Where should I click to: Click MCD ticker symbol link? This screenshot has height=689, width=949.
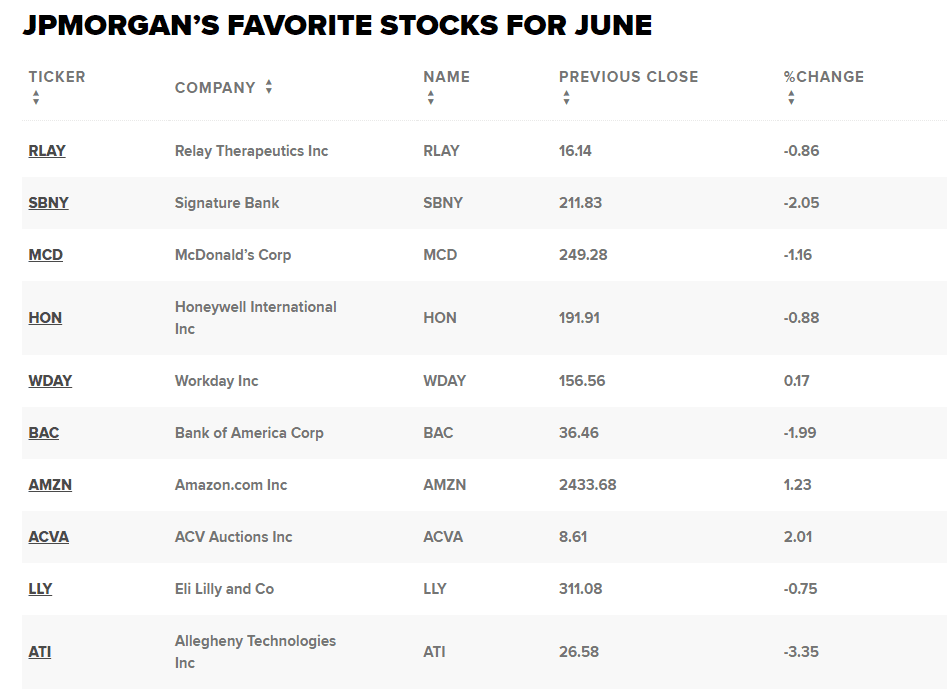tap(46, 255)
